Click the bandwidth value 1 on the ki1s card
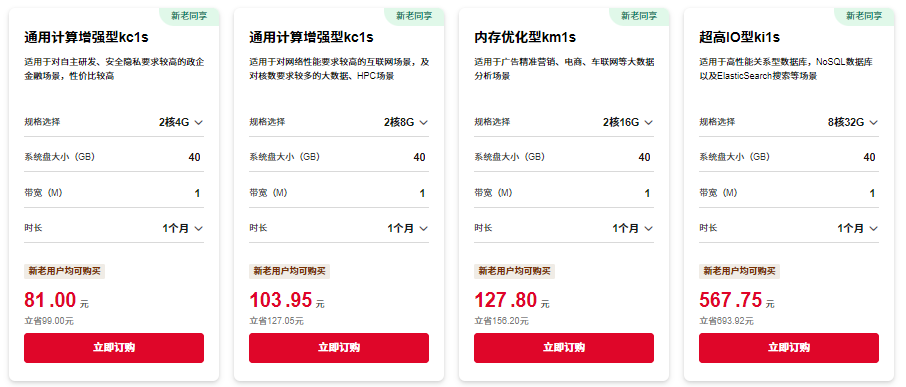906x387 pixels. 872,194
